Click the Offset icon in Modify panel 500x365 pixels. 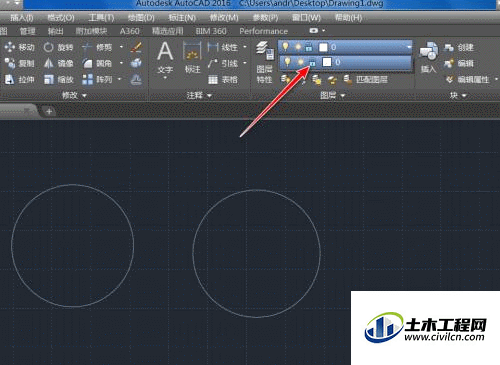tap(136, 79)
